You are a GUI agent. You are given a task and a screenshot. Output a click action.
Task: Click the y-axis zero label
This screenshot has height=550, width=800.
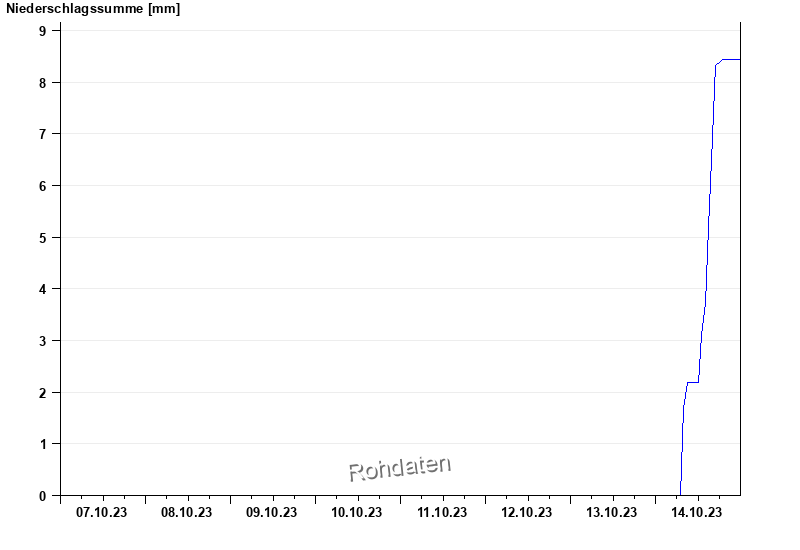pyautogui.click(x=43, y=496)
